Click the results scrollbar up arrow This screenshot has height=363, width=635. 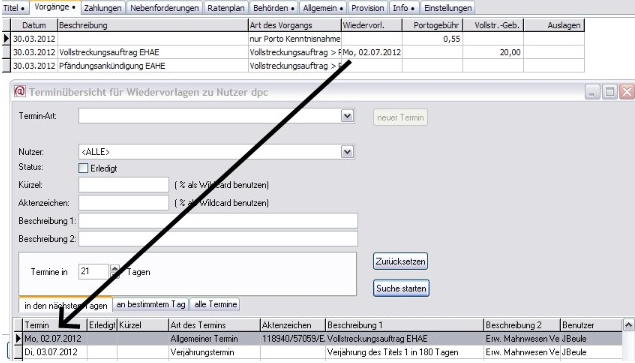tap(628, 325)
